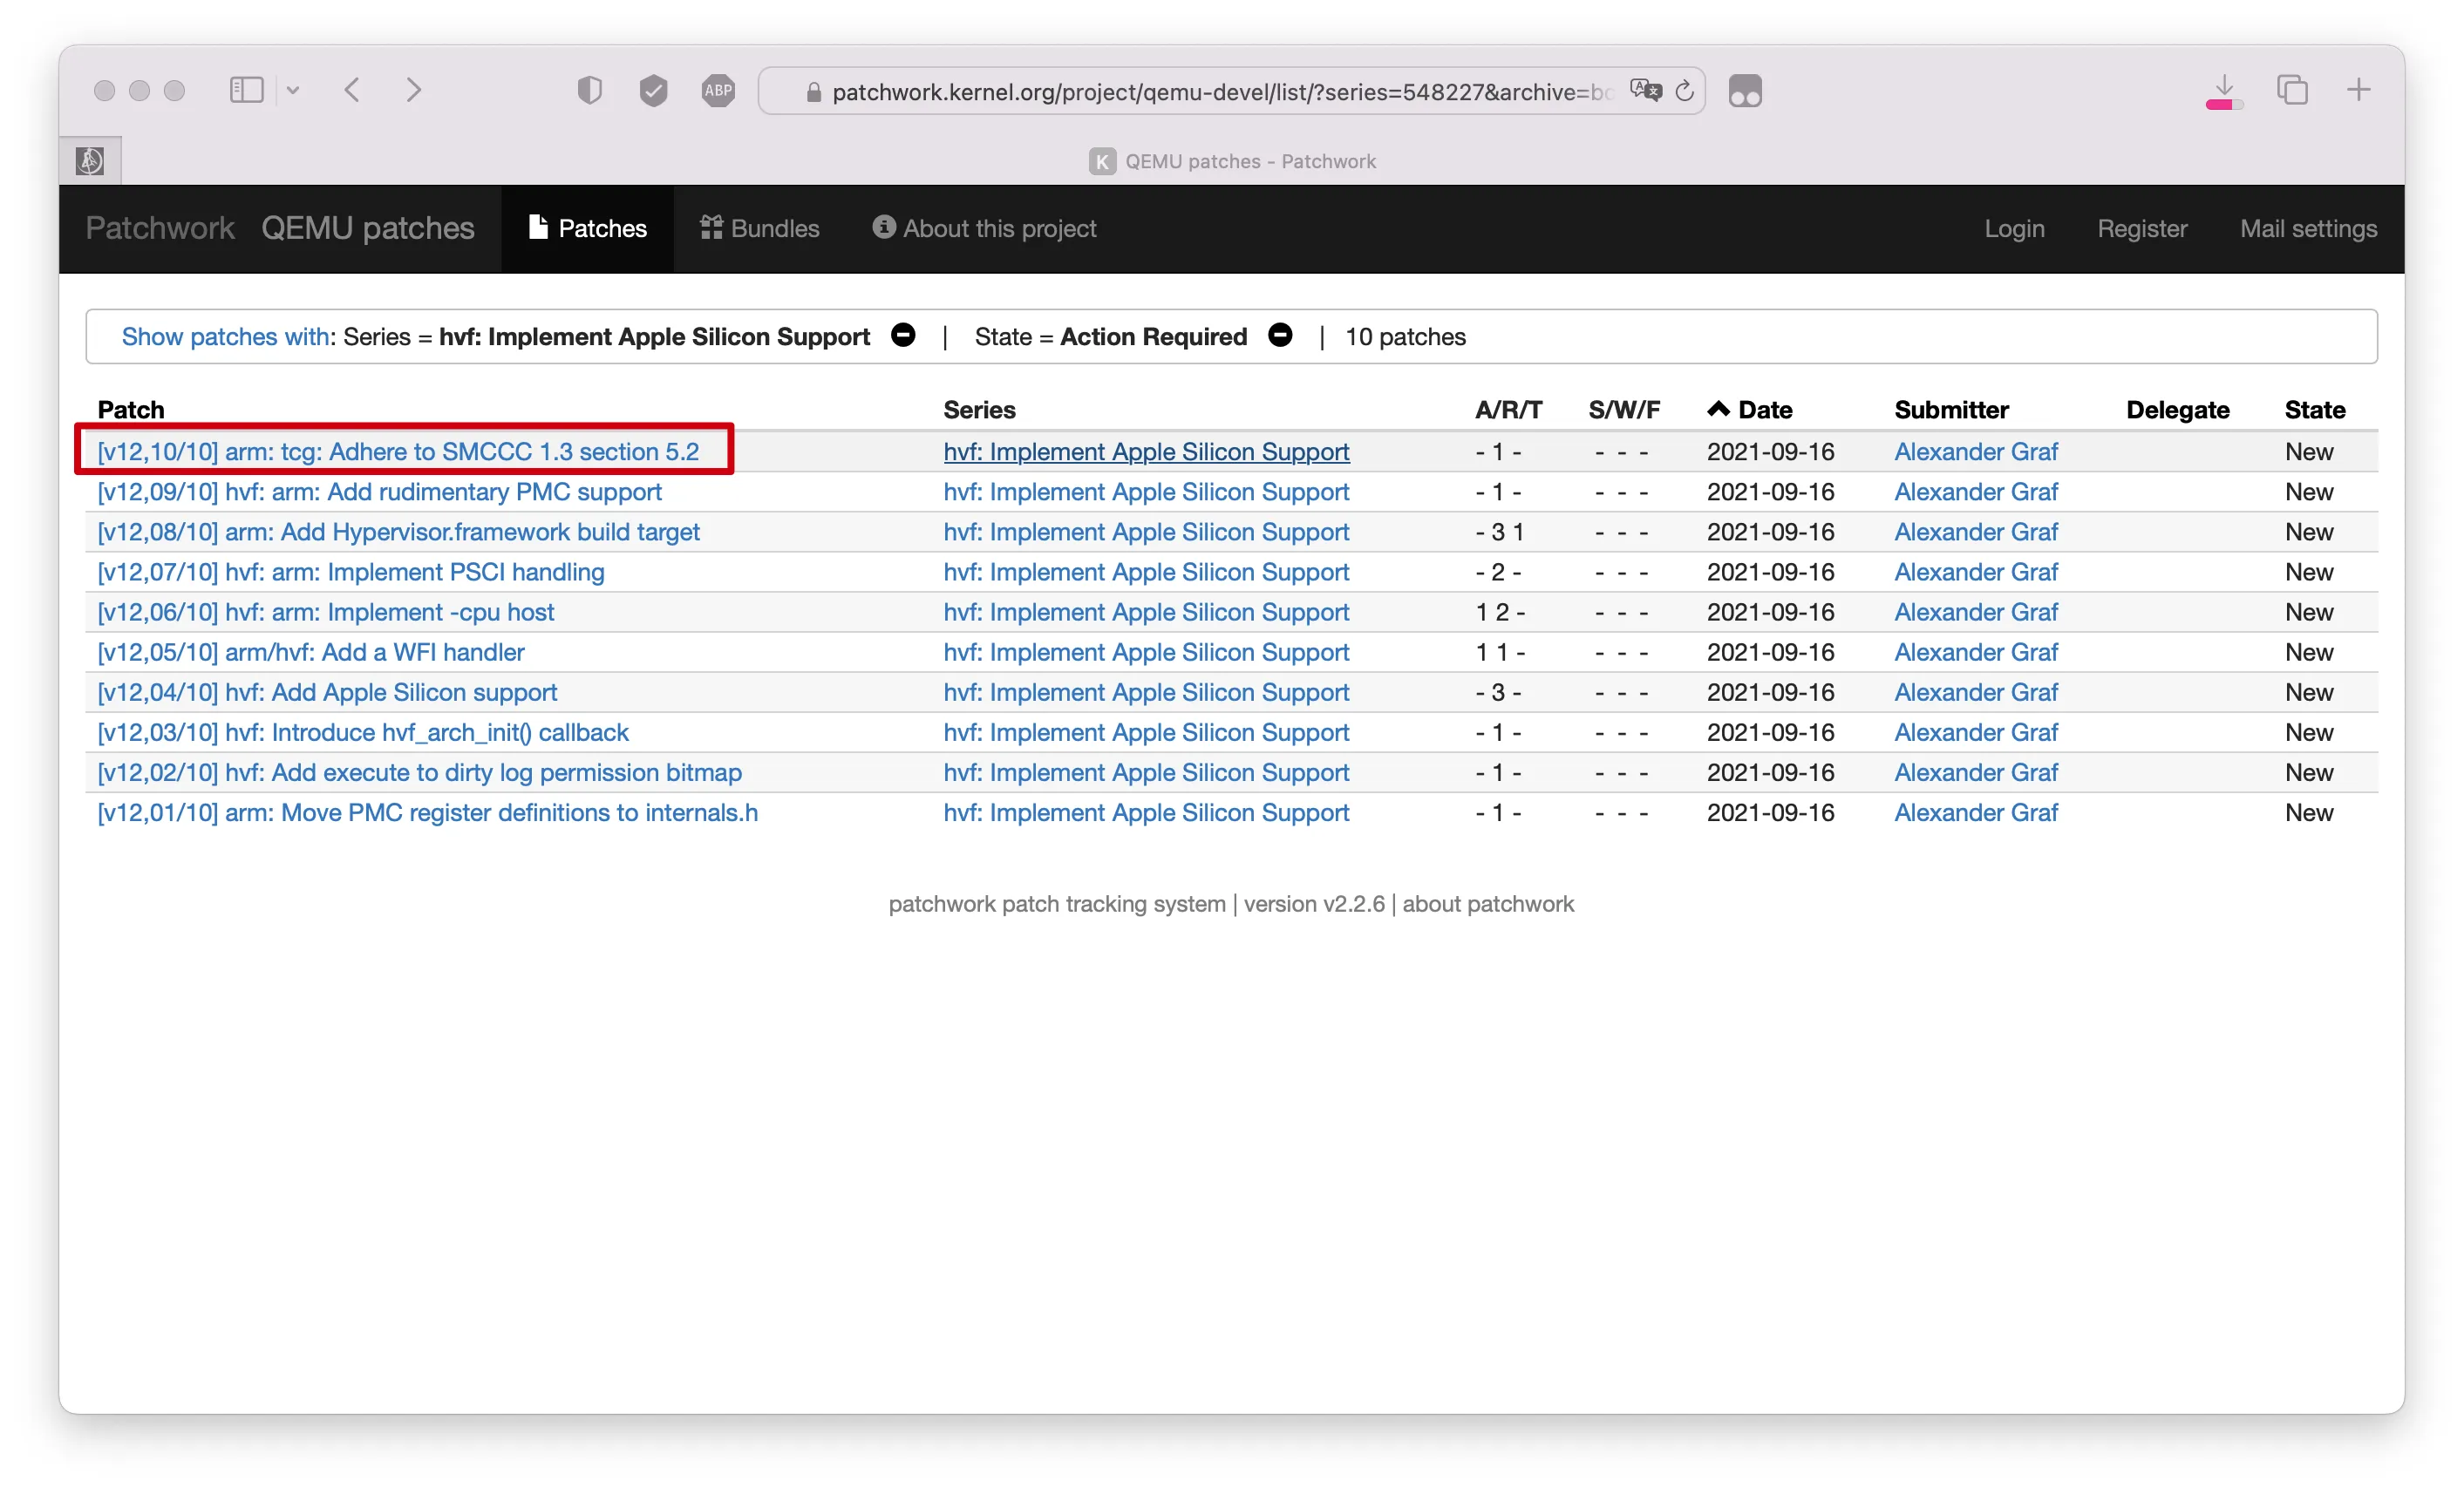Open patch v12,07/10 Implement PSCI handling
Screen dimensions: 2464x1487
[x=351, y=572]
